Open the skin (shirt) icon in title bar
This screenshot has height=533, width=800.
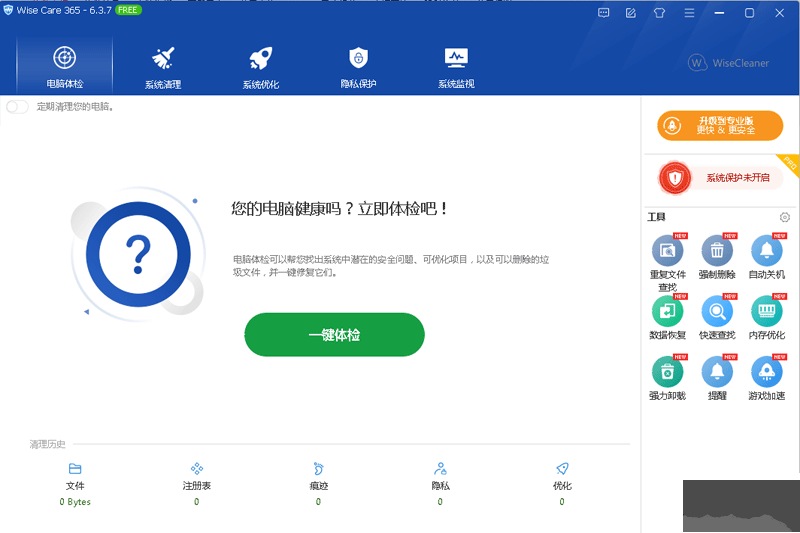[659, 13]
